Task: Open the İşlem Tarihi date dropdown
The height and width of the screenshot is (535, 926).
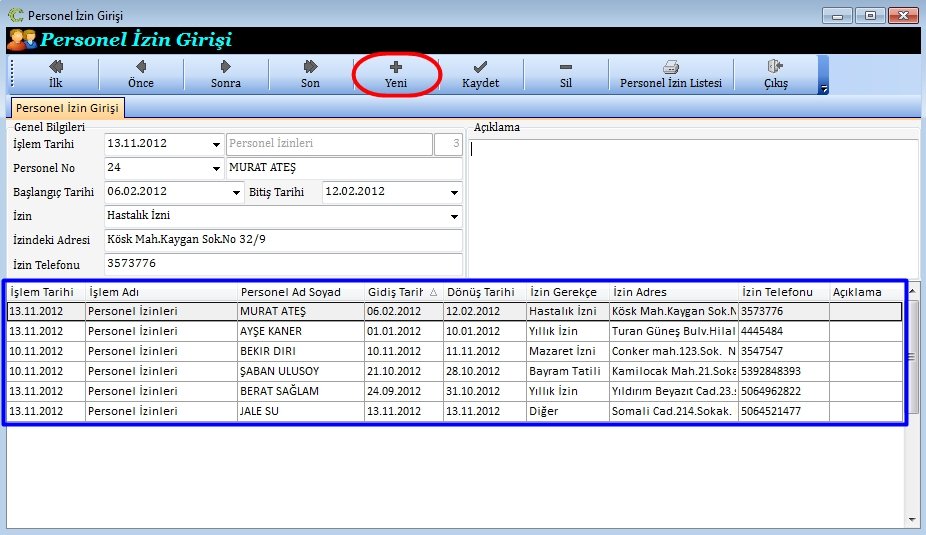Action: click(x=217, y=145)
